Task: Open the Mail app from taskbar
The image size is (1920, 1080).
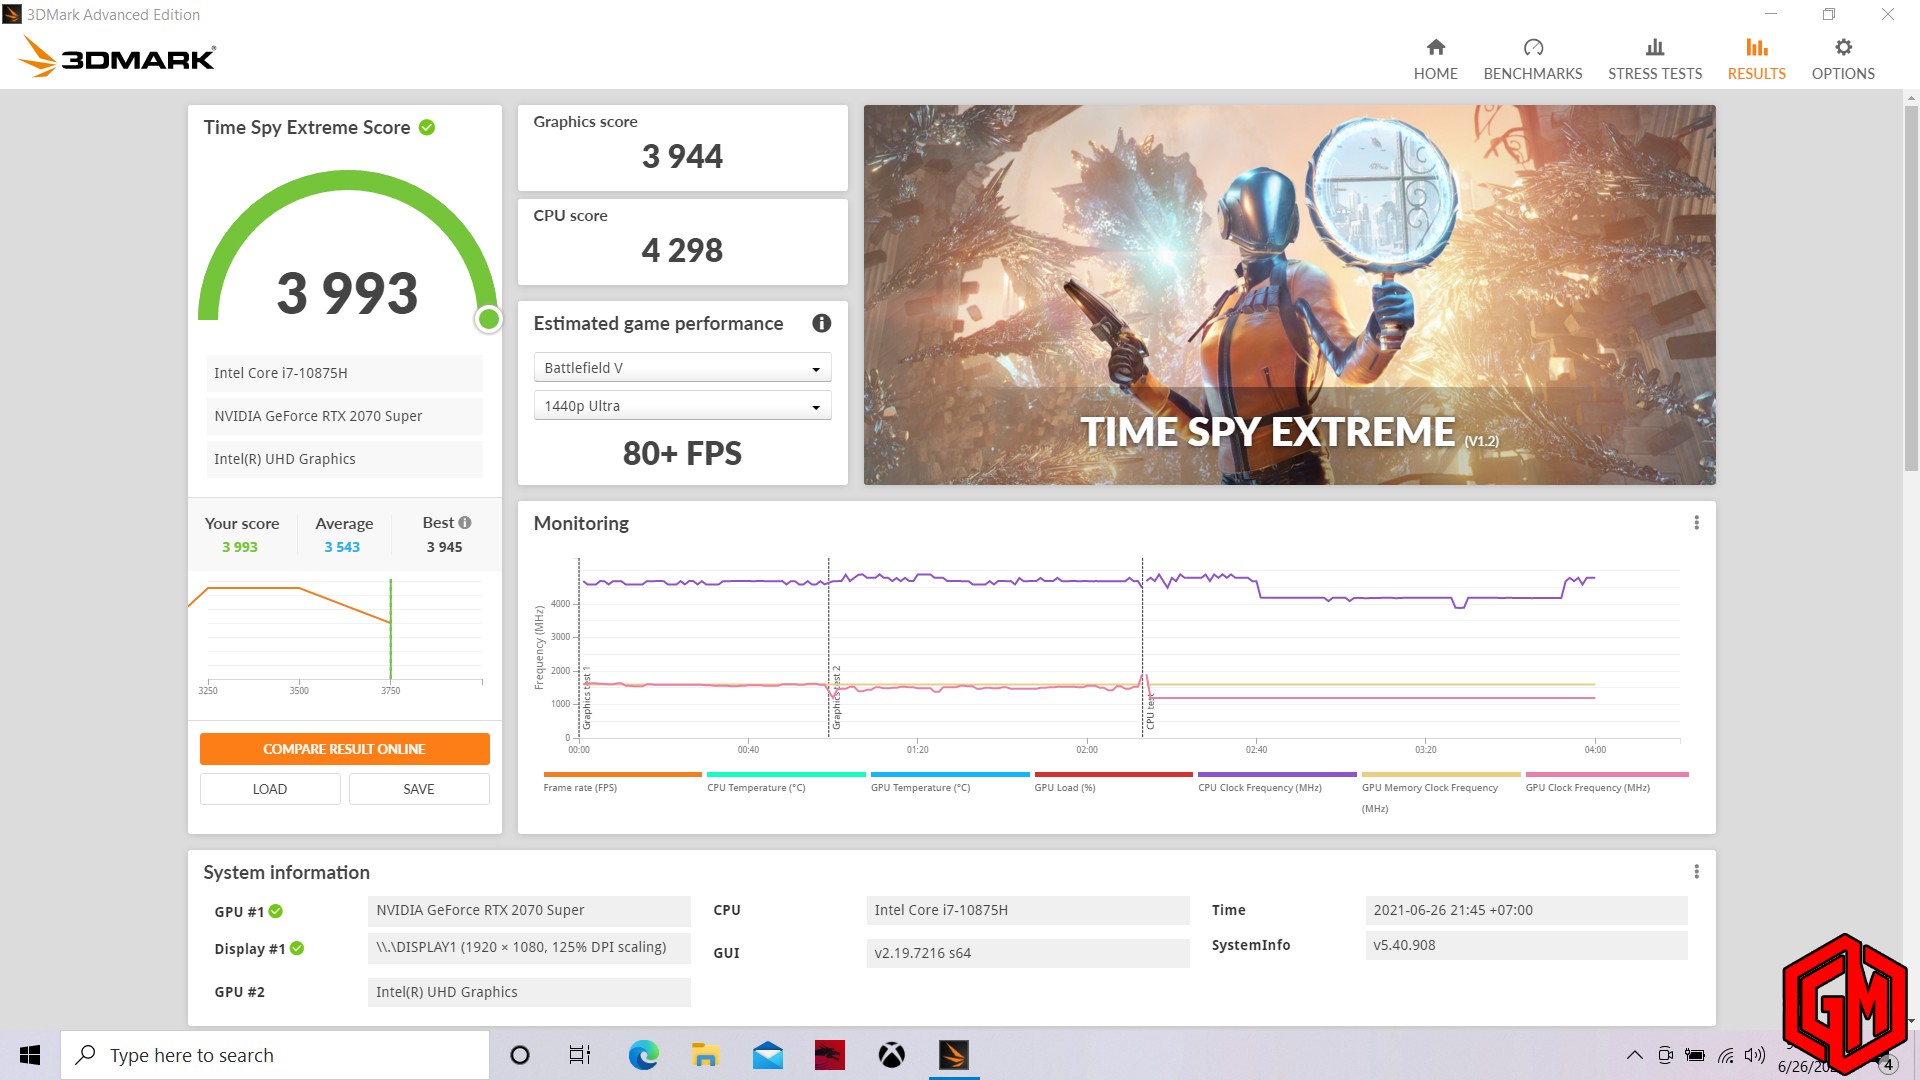Action: tap(767, 1055)
